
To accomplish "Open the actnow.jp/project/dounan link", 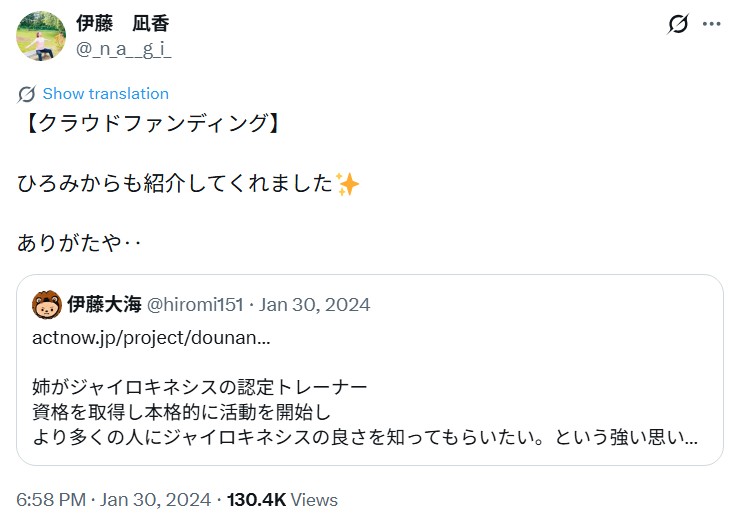I will pyautogui.click(x=151, y=337).
